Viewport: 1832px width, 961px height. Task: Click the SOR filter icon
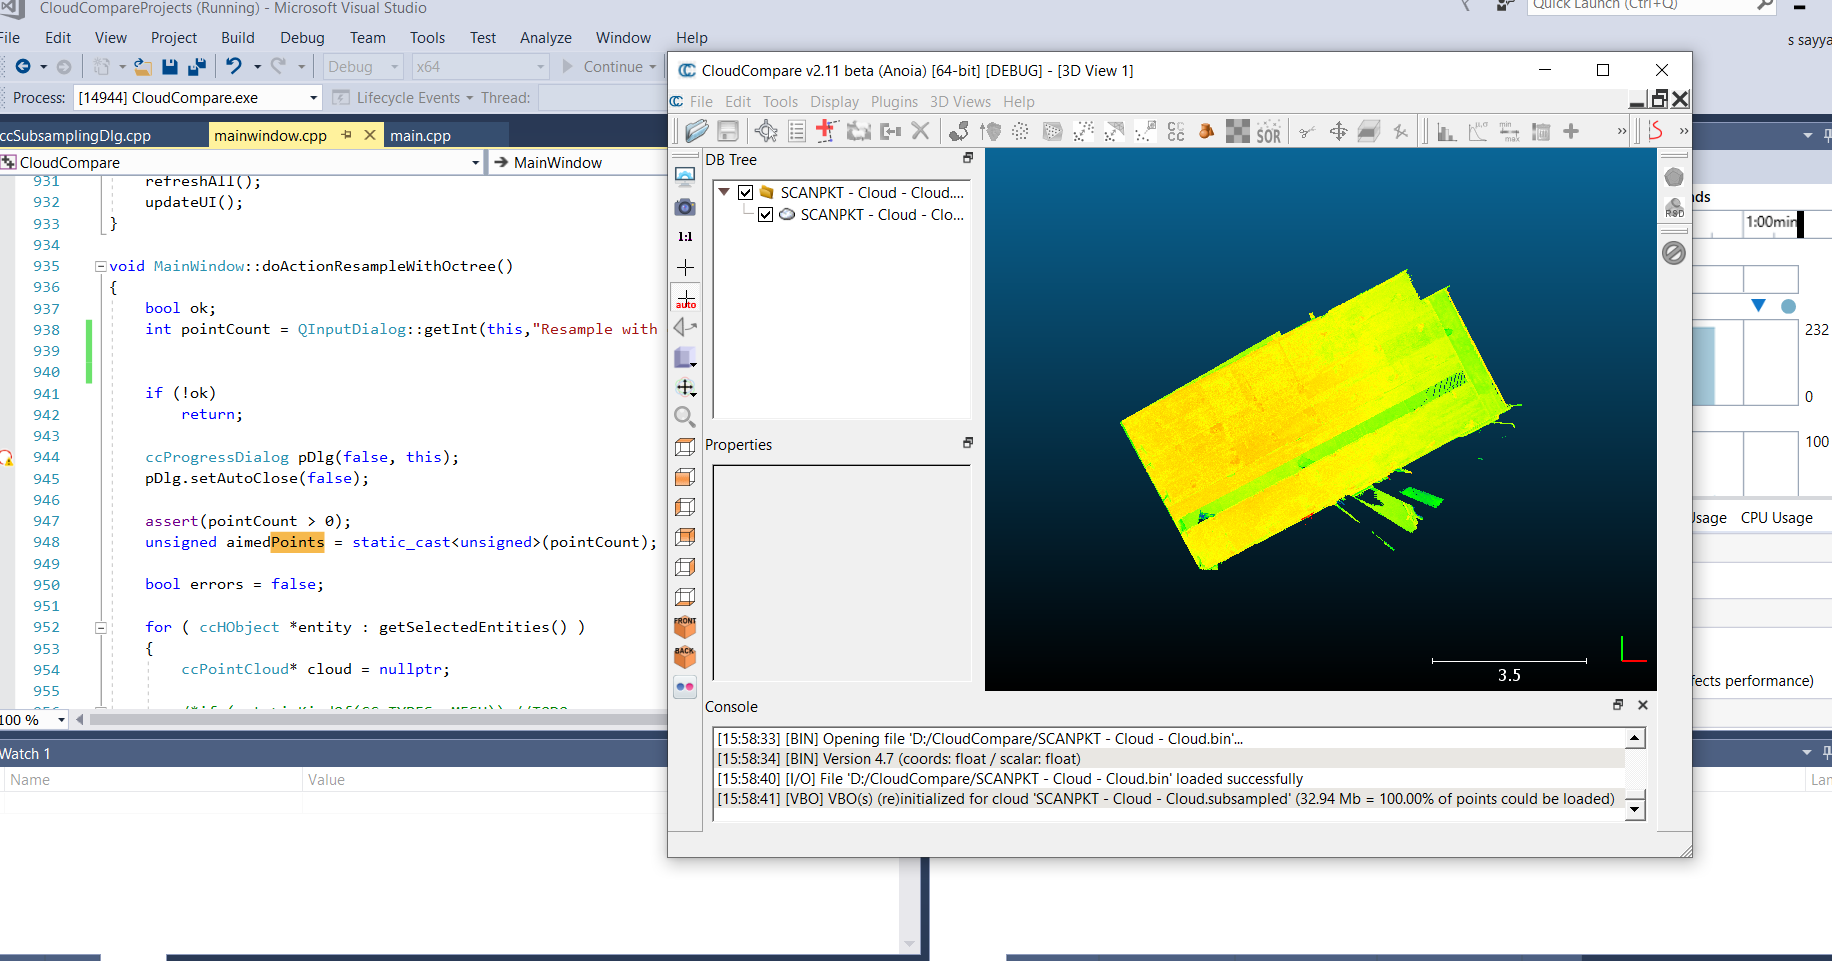click(1269, 131)
